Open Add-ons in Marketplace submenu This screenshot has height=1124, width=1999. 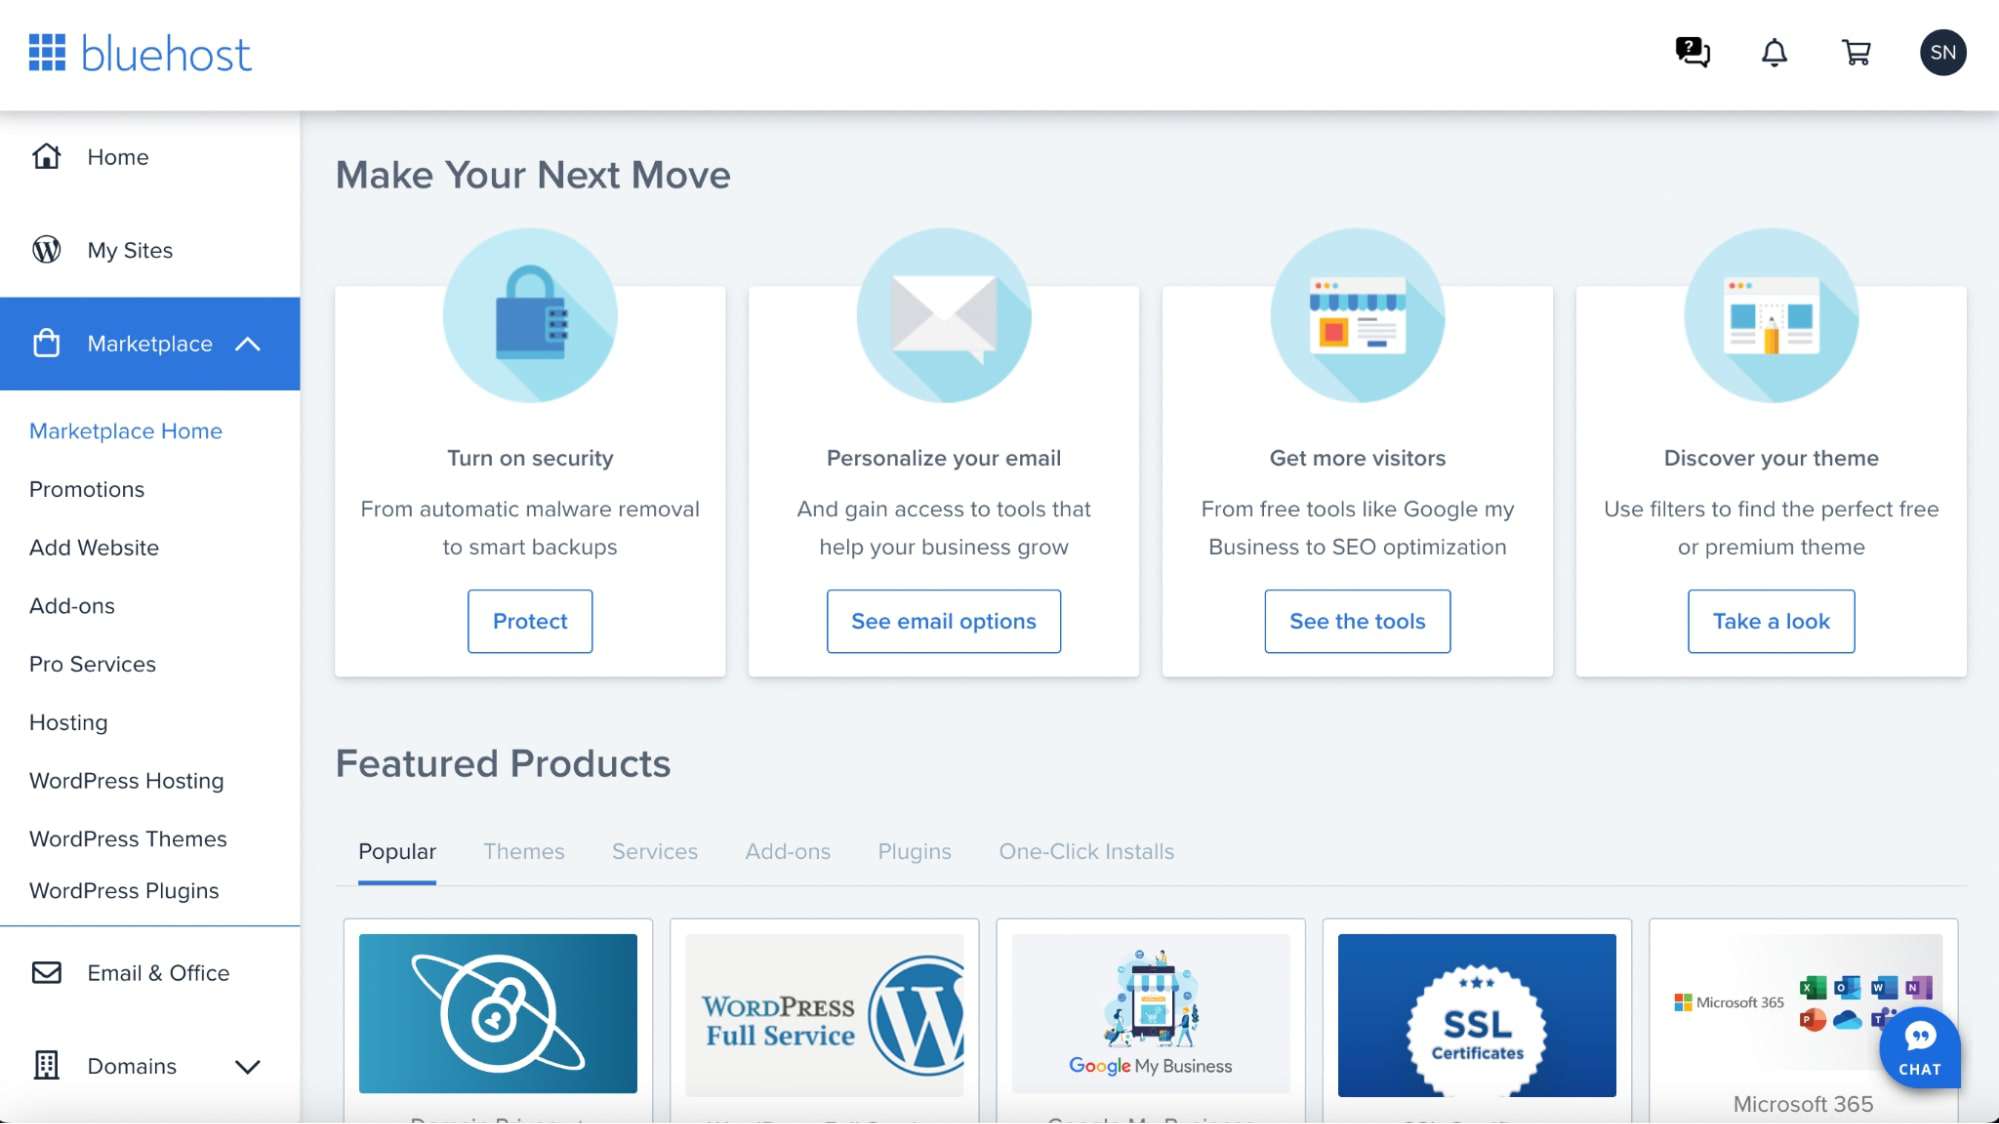pos(72,605)
